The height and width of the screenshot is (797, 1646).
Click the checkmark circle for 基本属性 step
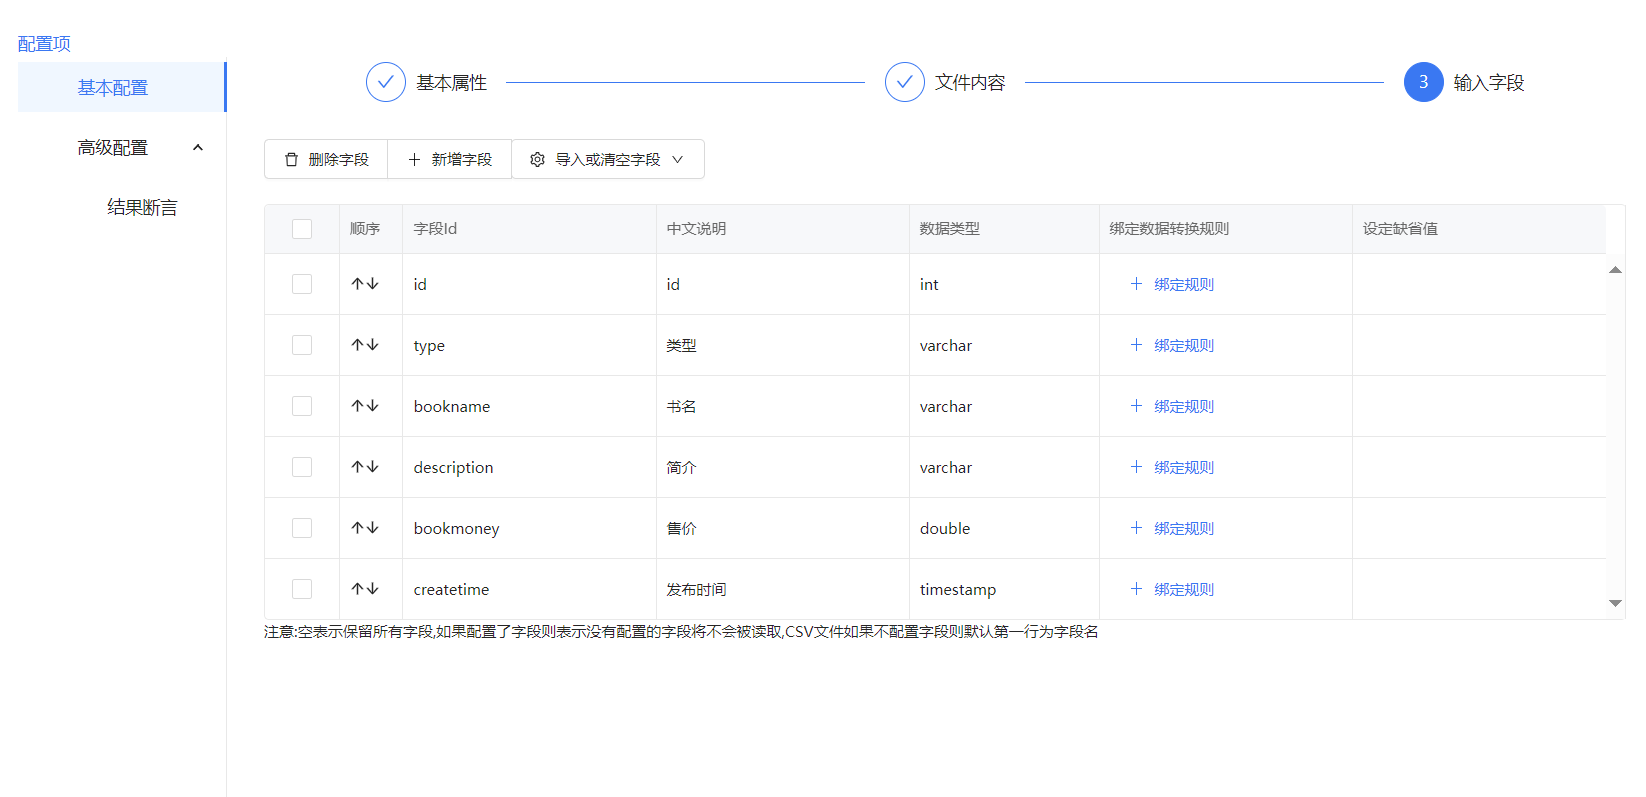(385, 82)
